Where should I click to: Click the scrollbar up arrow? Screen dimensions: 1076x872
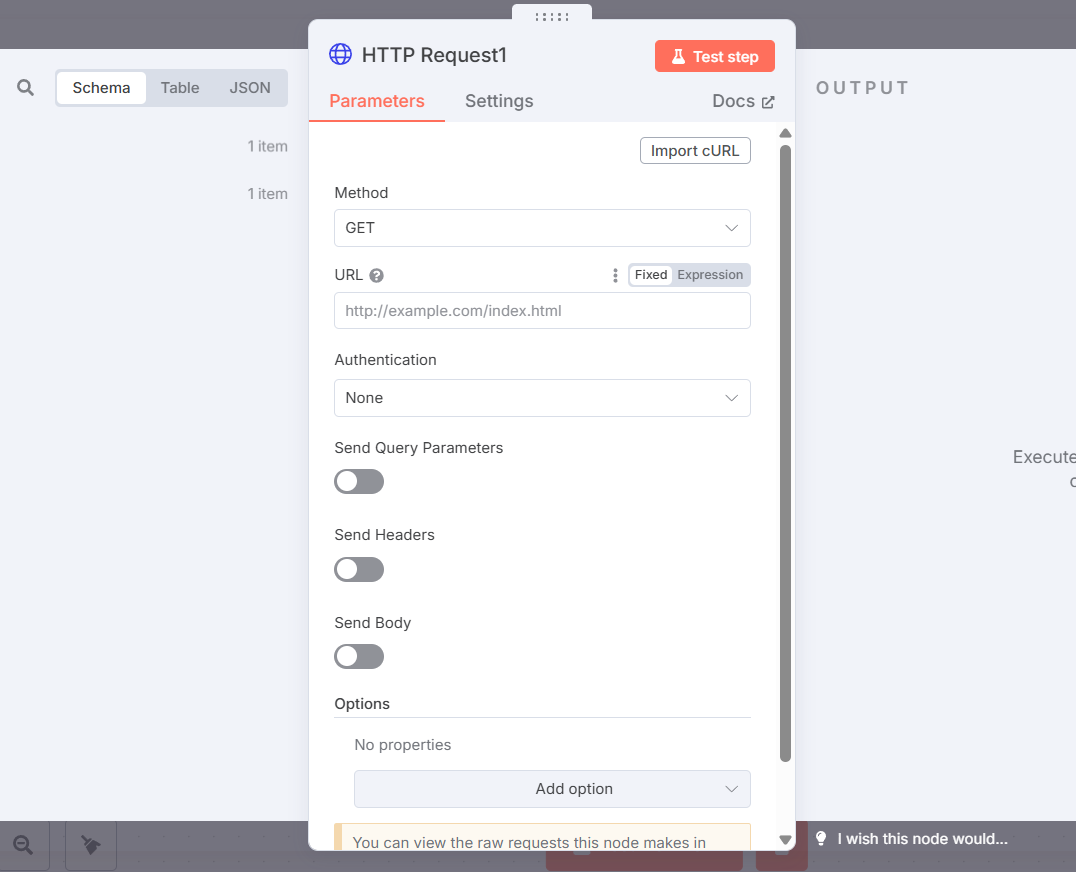(x=786, y=133)
